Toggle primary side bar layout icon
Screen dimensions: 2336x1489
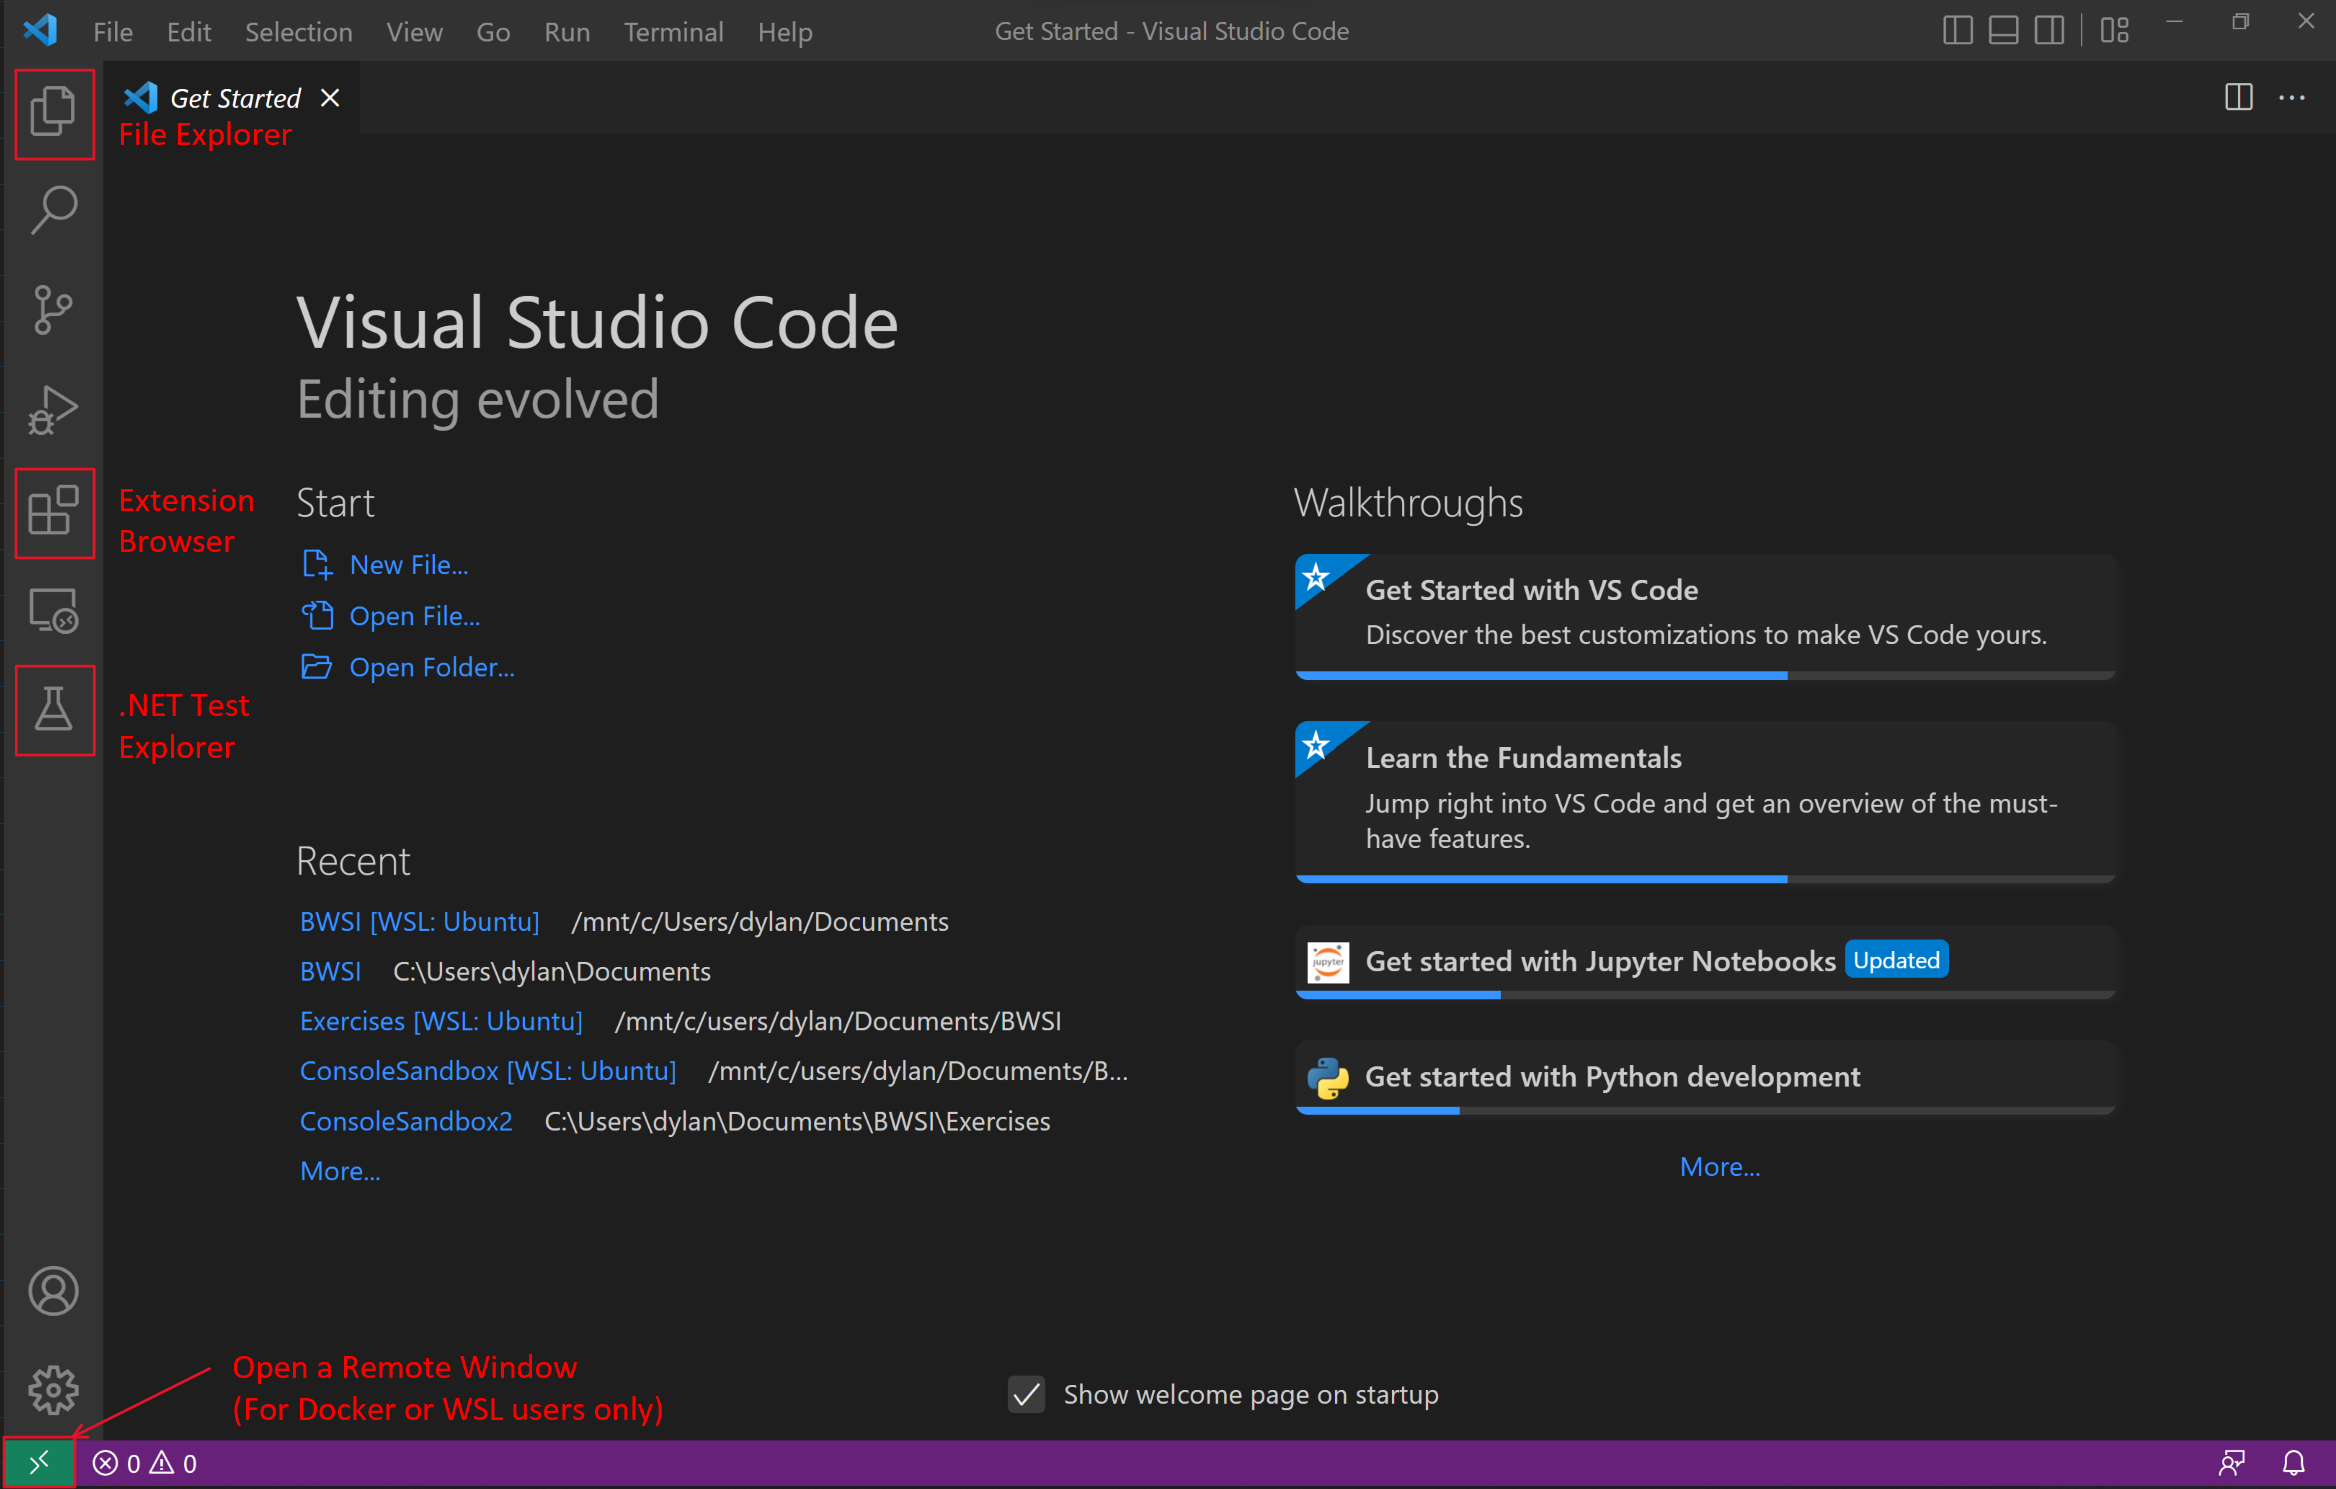[x=1957, y=31]
